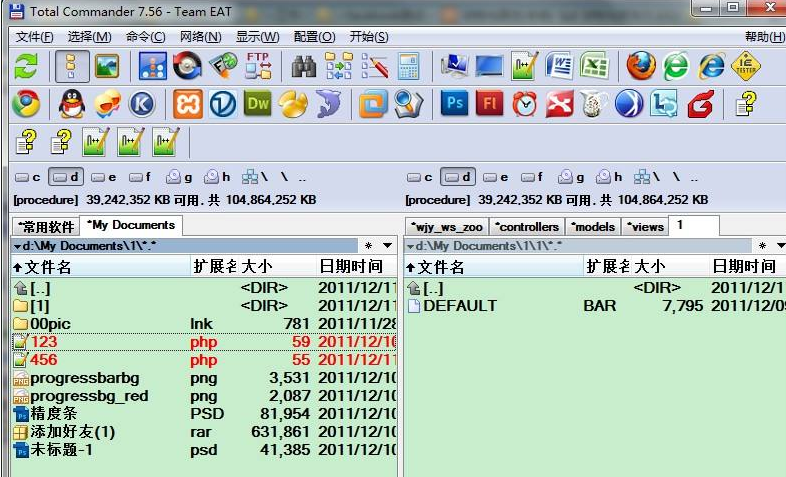
Task: Select the DEFAULT BAR file in right panel
Action: point(595,306)
